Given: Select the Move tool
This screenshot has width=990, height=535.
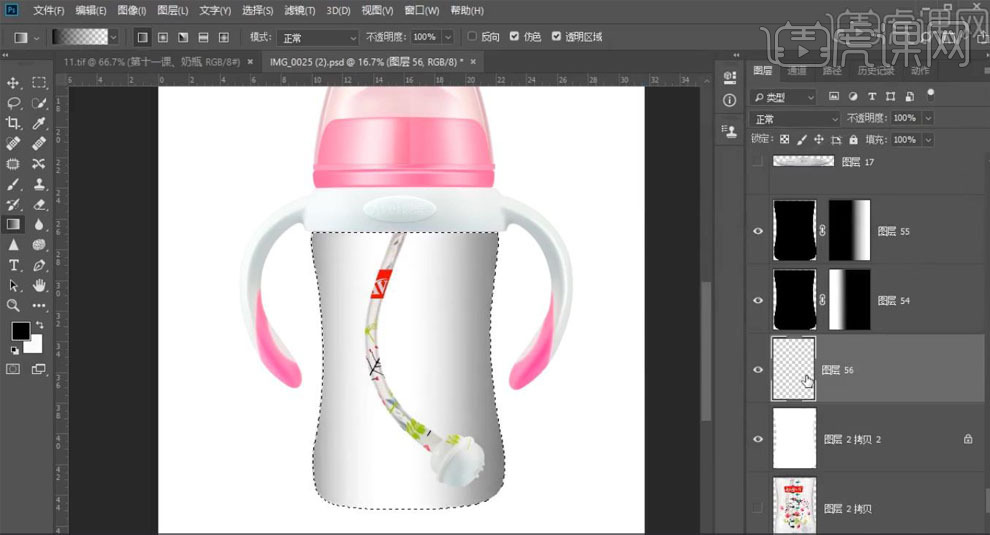Looking at the screenshot, I should tap(14, 83).
